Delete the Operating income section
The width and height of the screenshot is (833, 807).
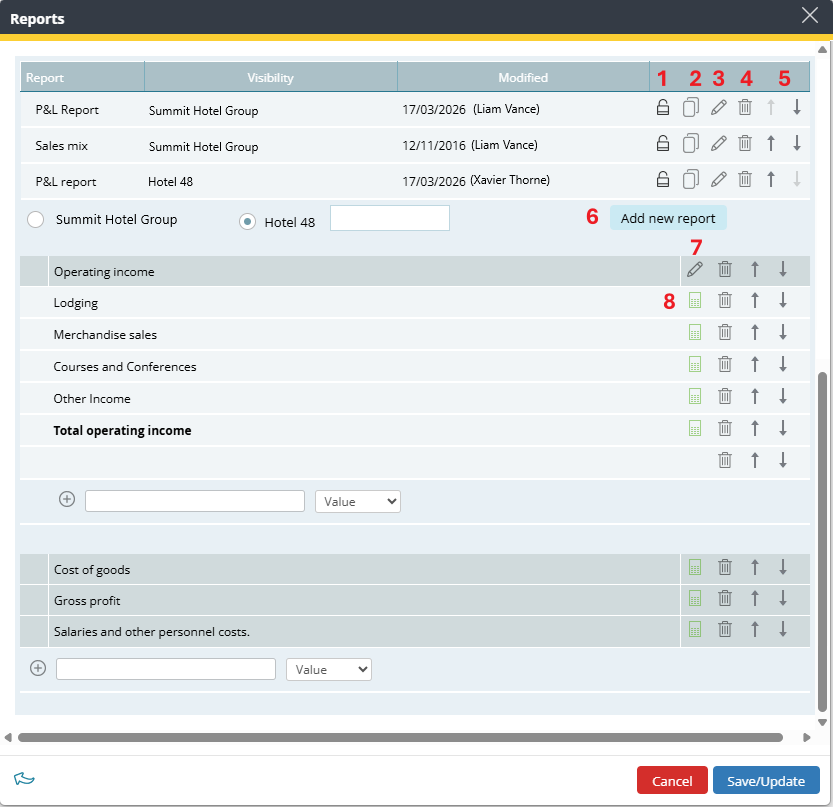(x=725, y=270)
